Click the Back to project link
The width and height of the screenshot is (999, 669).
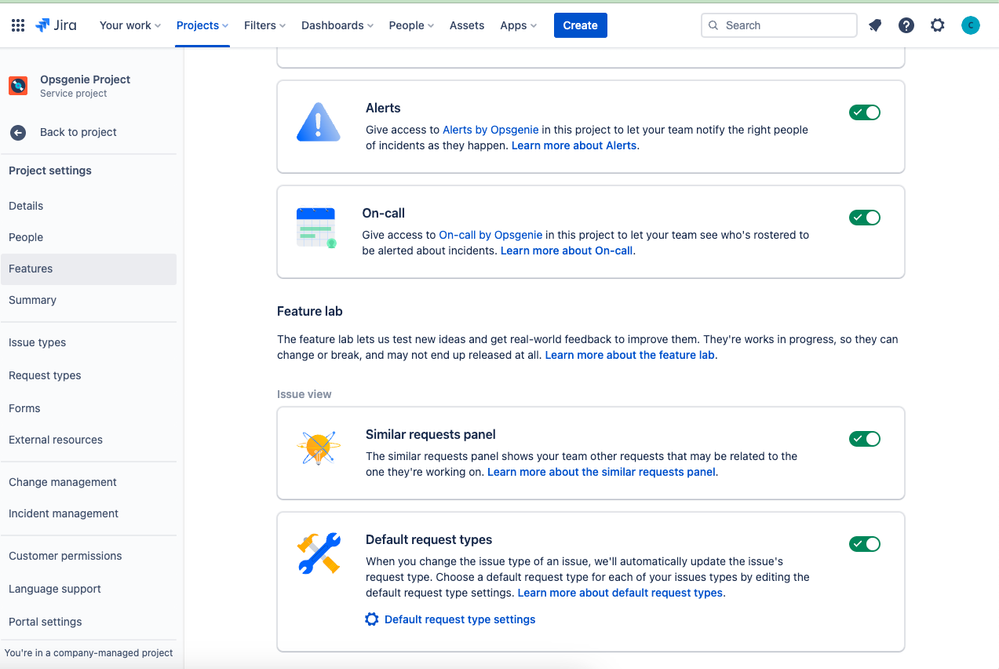(78, 133)
